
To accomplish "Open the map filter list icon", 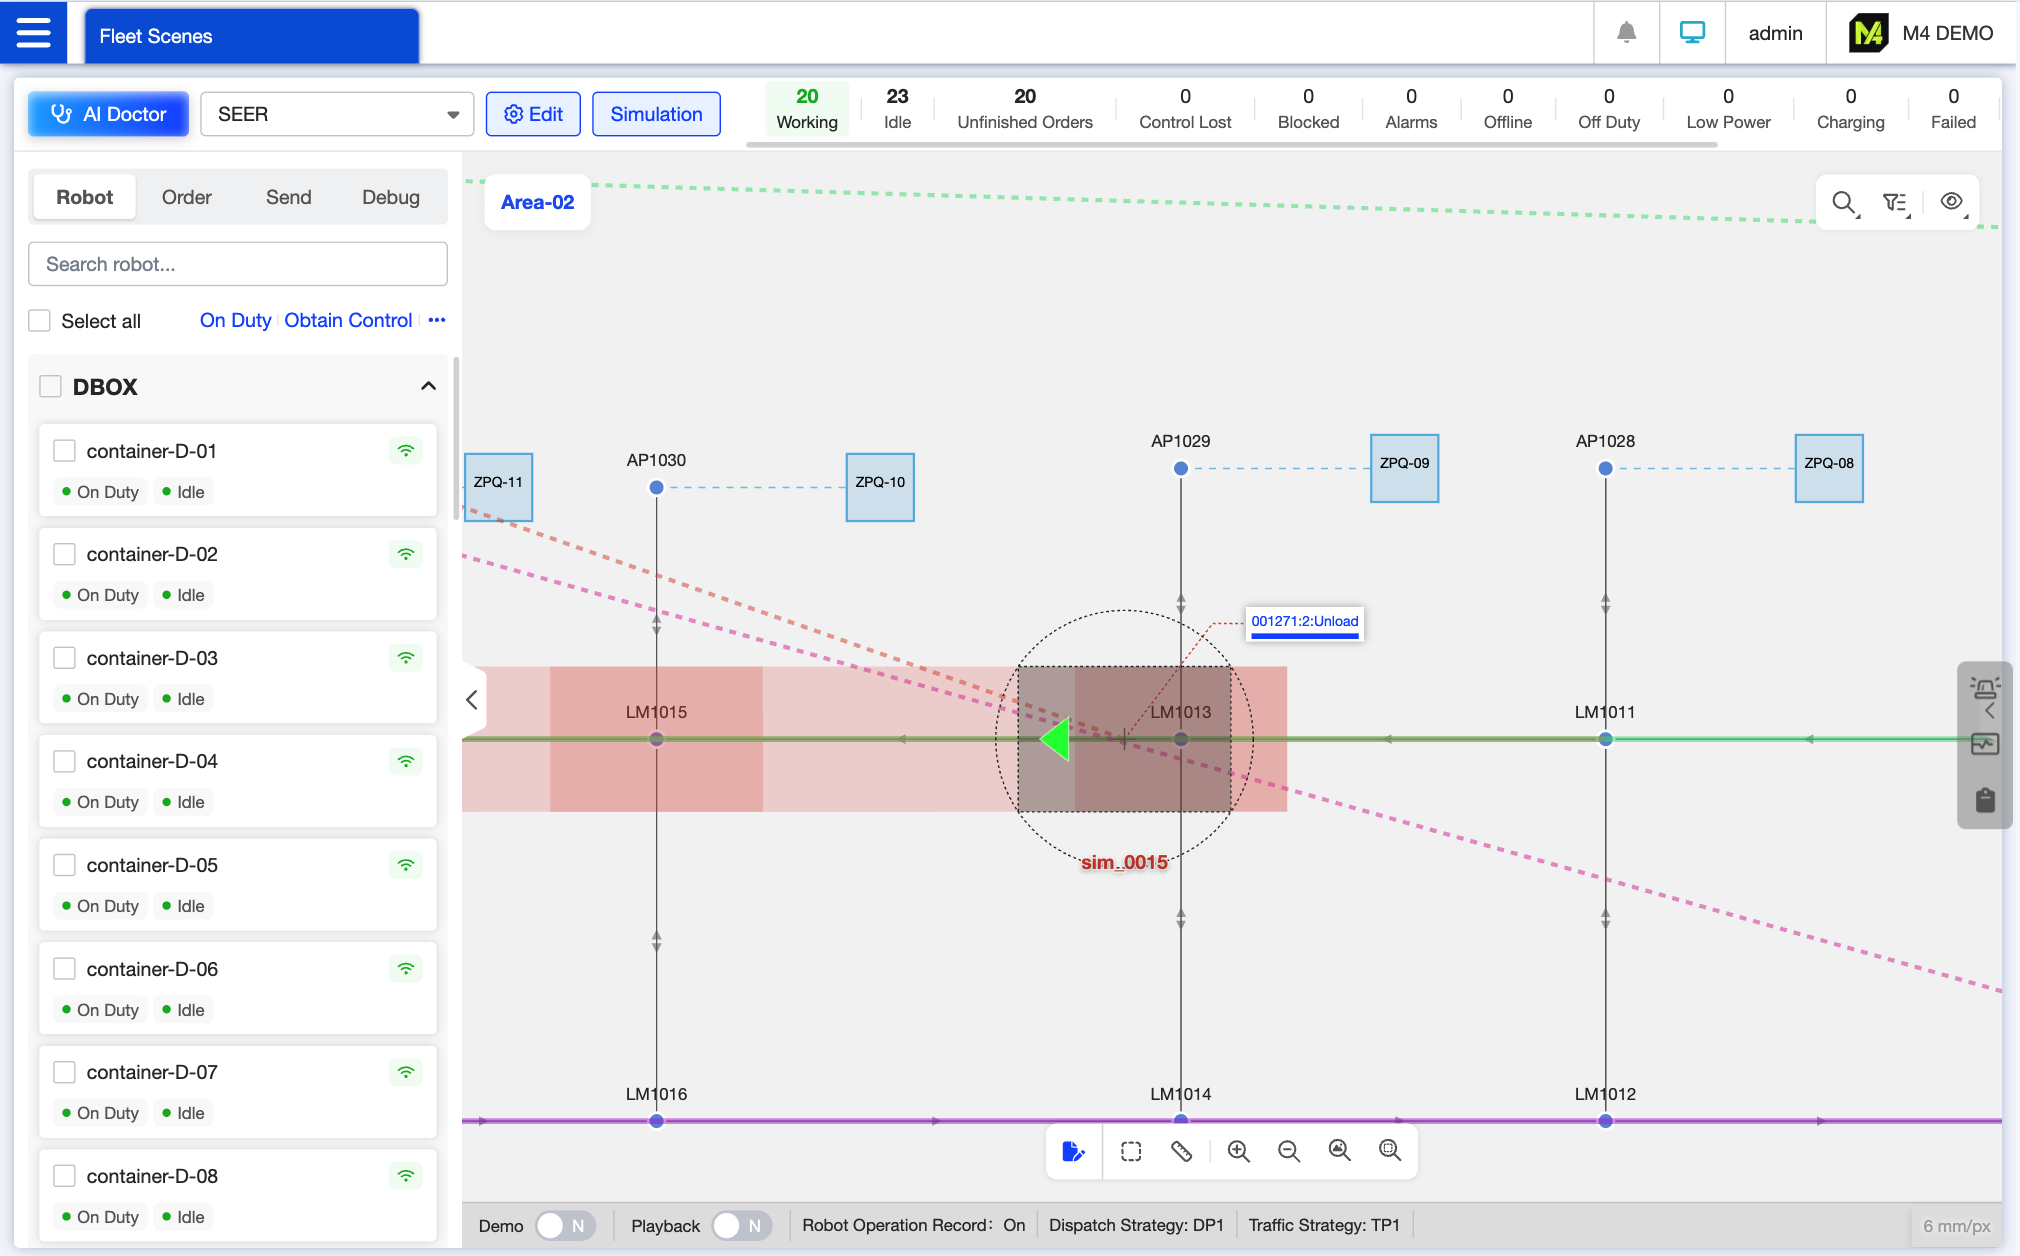I will (x=1895, y=202).
